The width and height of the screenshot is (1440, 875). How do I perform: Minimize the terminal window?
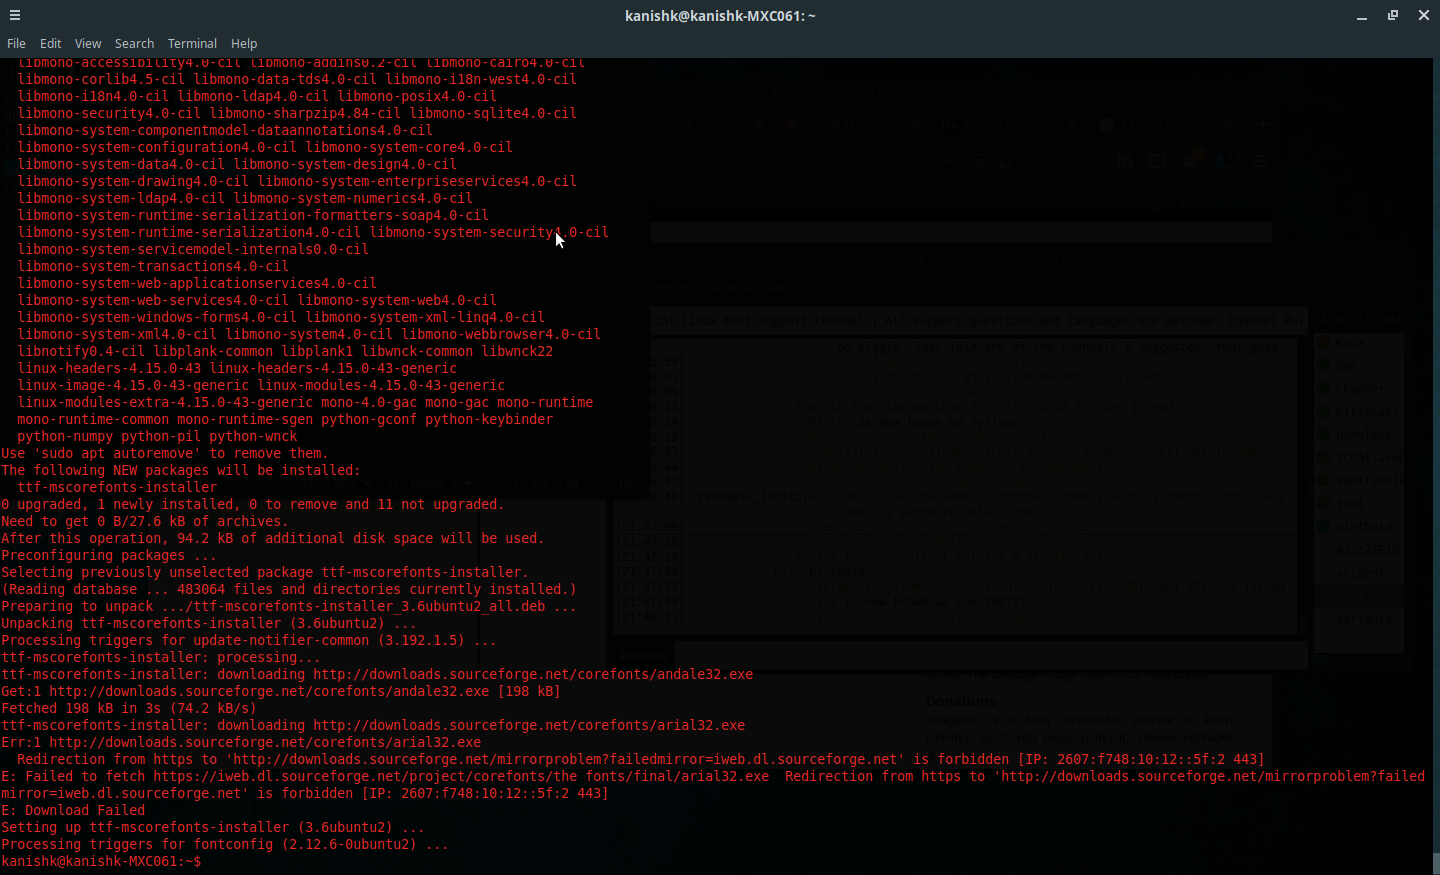coord(1362,16)
